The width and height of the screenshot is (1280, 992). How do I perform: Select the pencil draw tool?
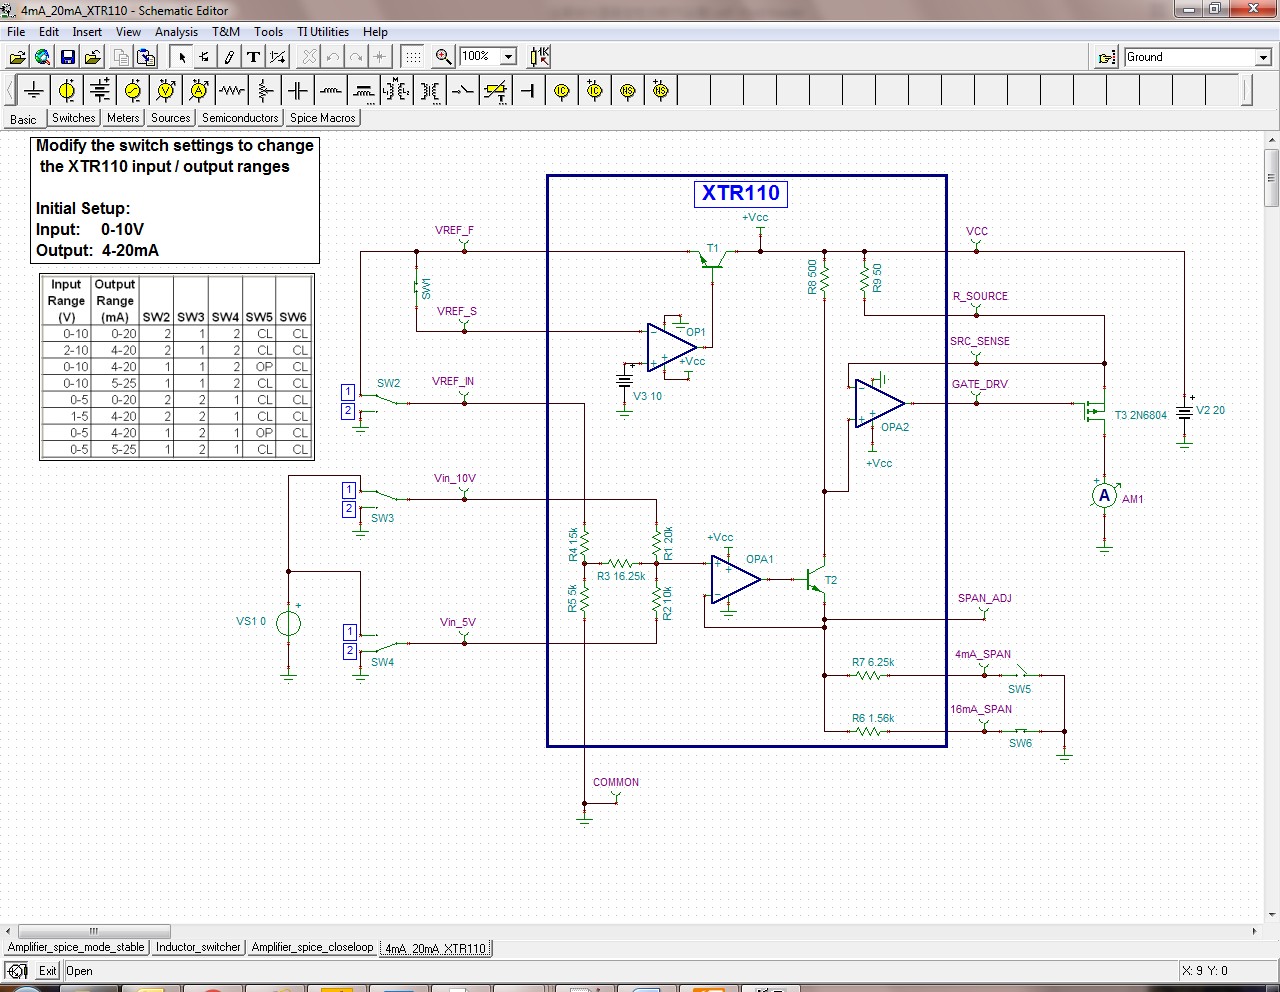[x=229, y=57]
